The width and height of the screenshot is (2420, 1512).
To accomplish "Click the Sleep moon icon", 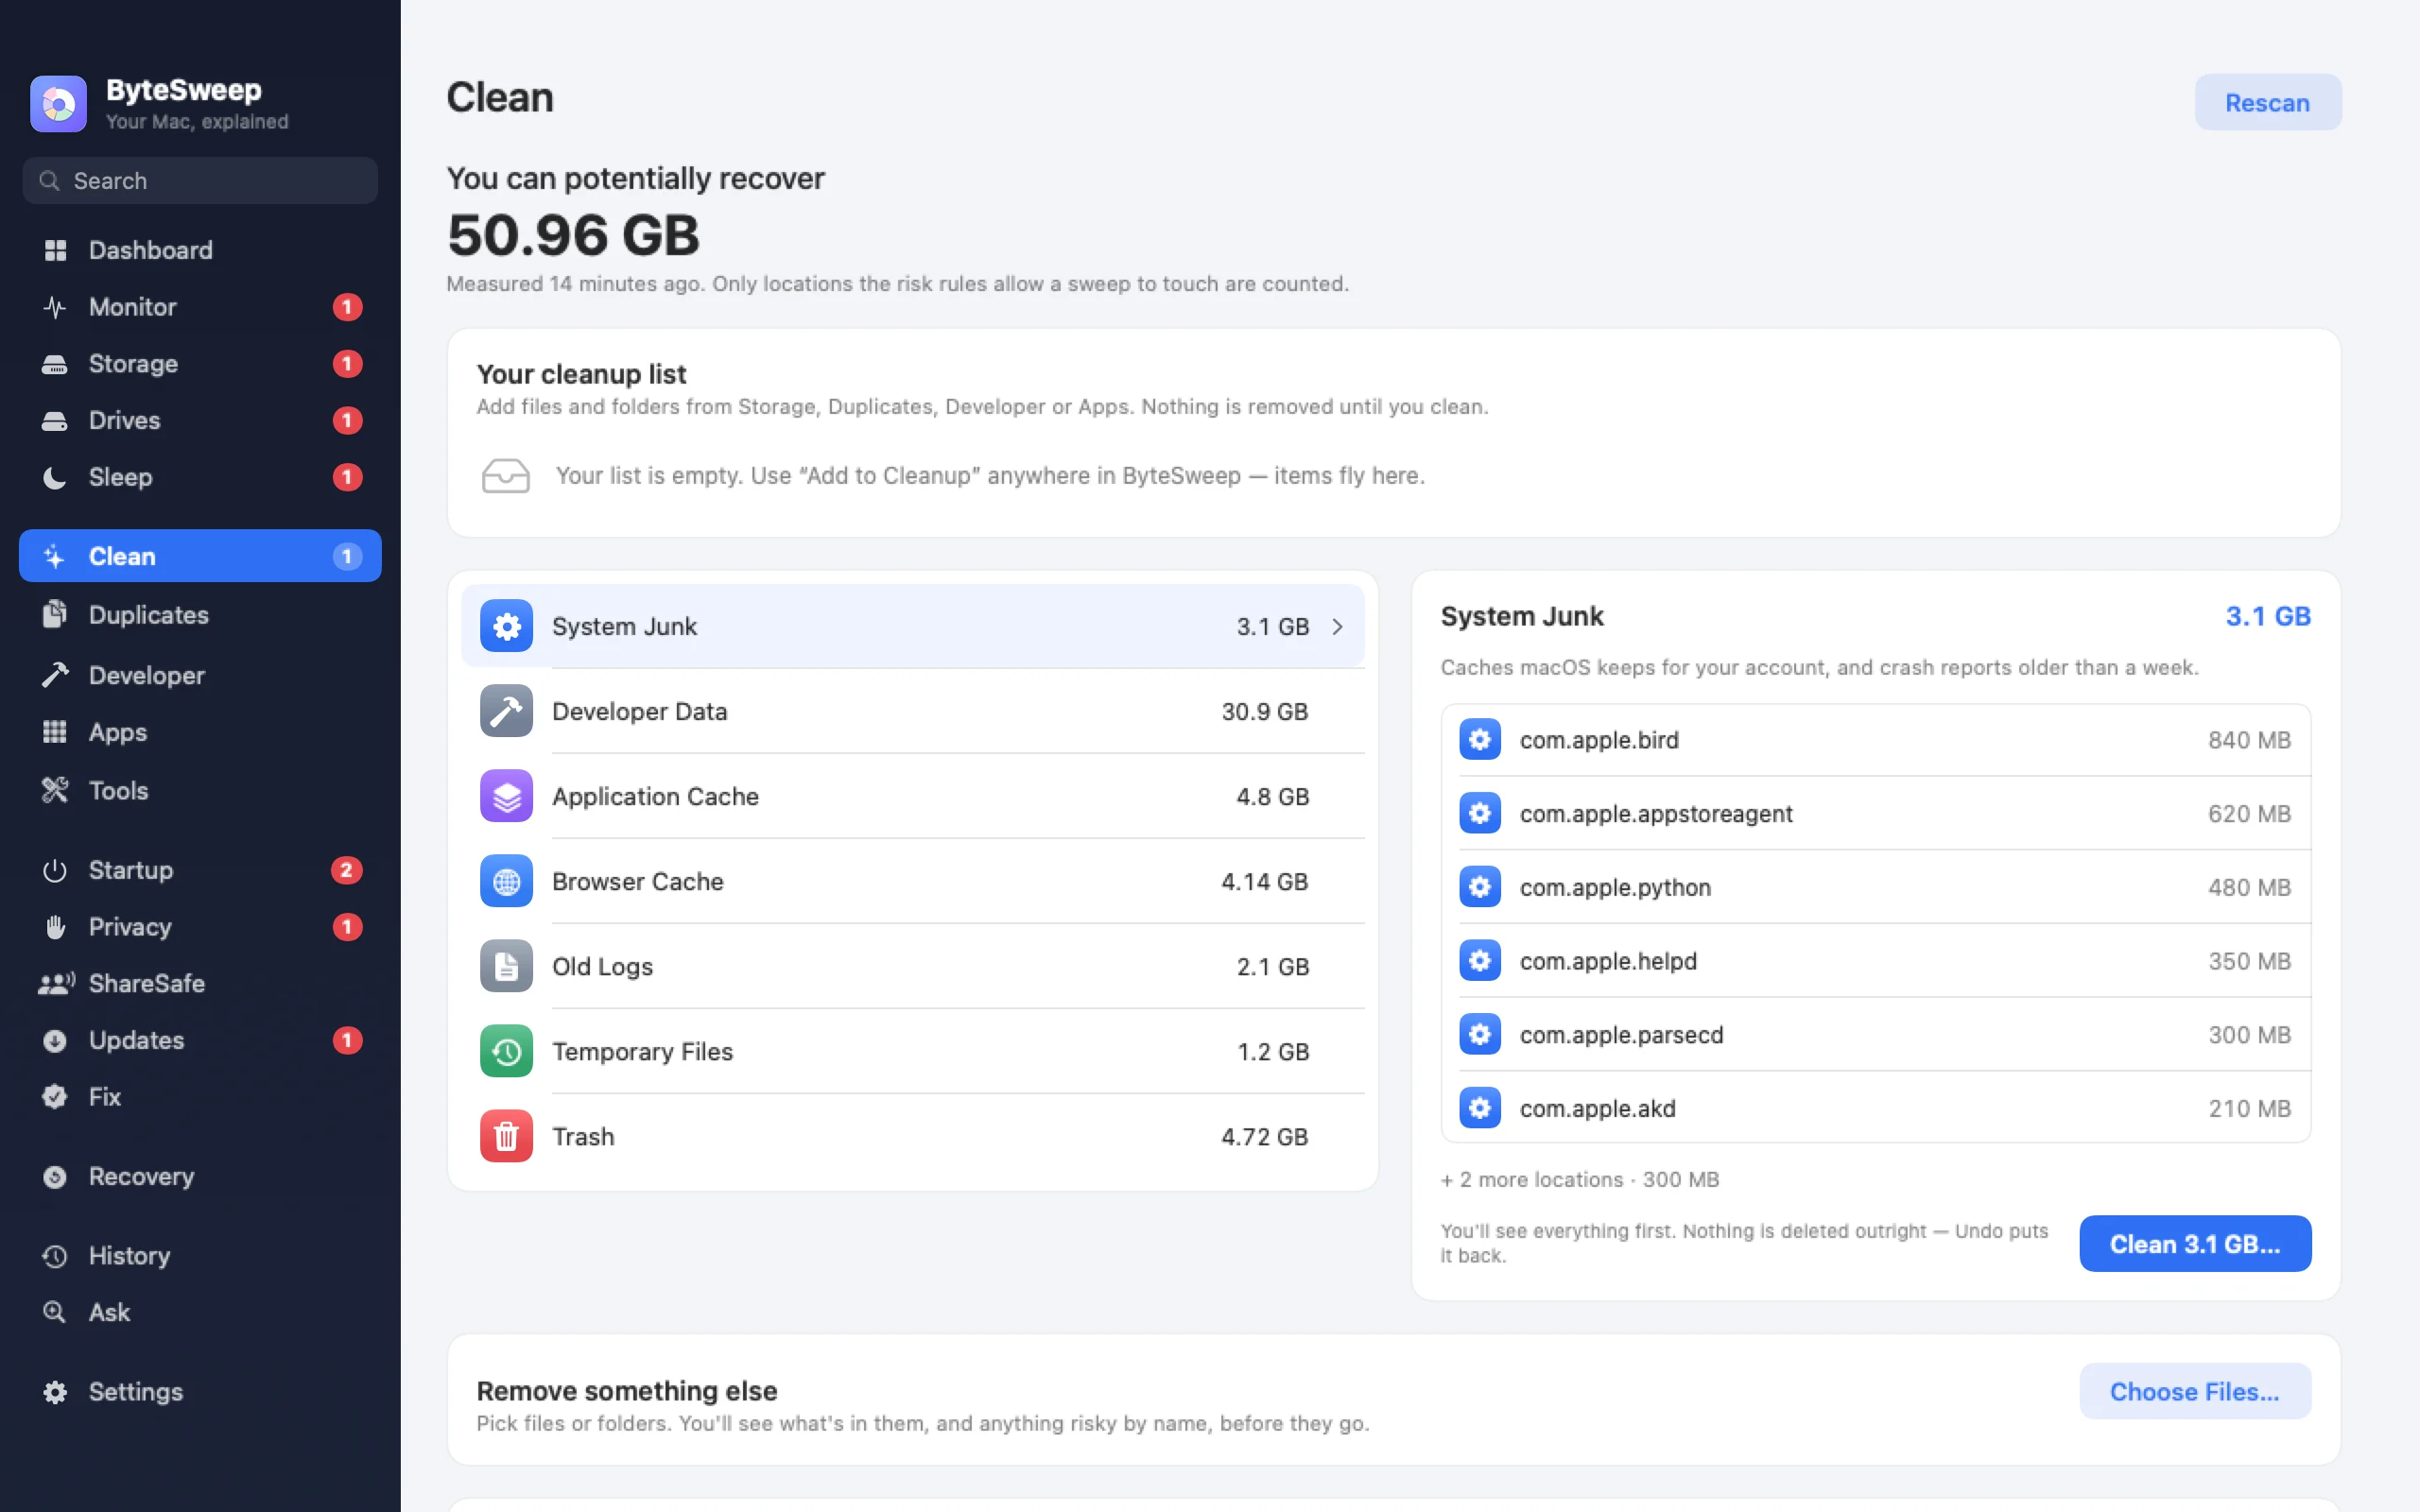I will click(55, 477).
